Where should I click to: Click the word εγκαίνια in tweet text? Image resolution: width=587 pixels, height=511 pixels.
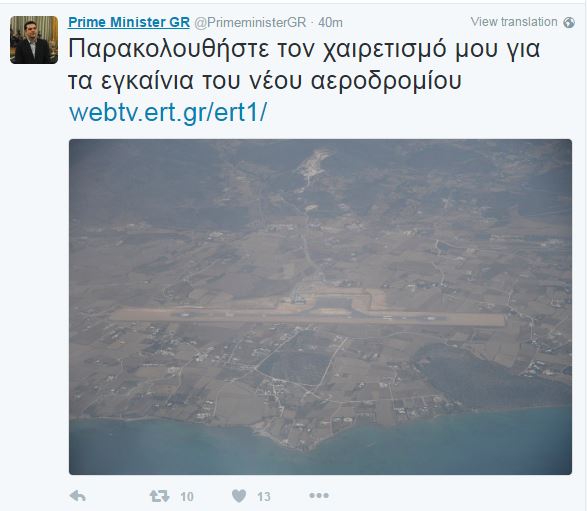pos(147,82)
